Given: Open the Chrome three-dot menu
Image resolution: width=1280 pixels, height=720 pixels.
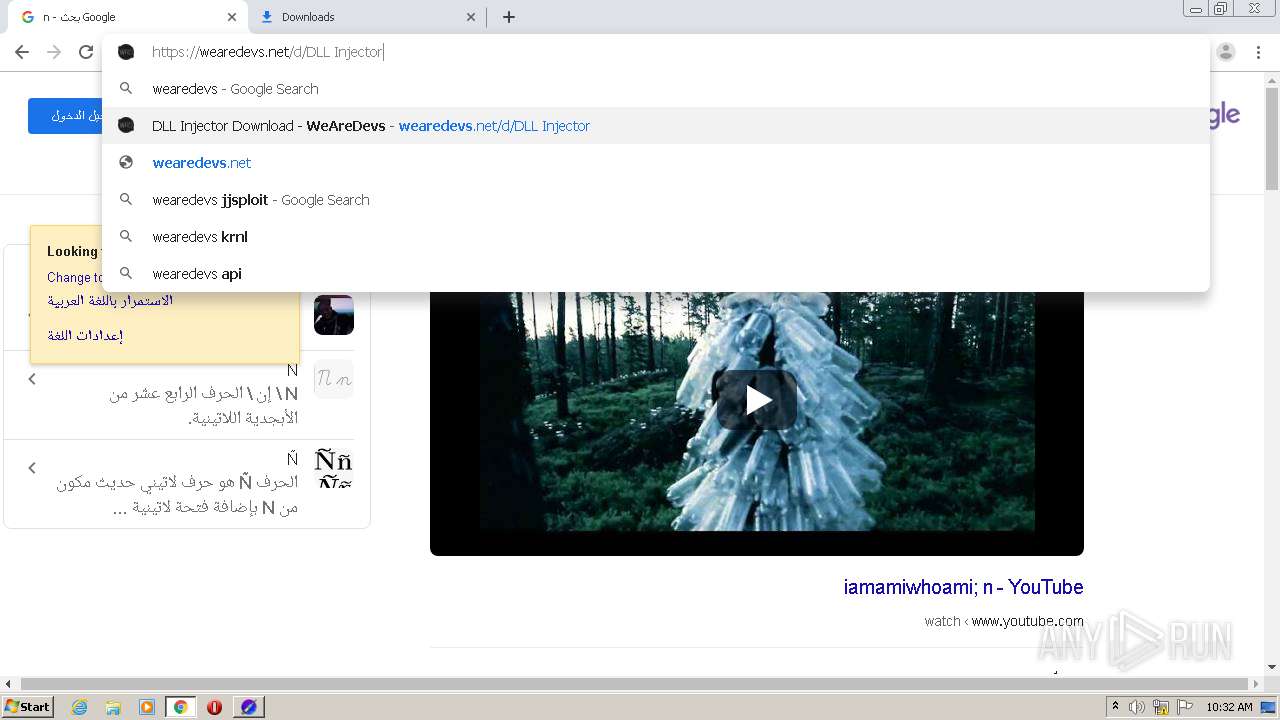Looking at the screenshot, I should tap(1259, 52).
